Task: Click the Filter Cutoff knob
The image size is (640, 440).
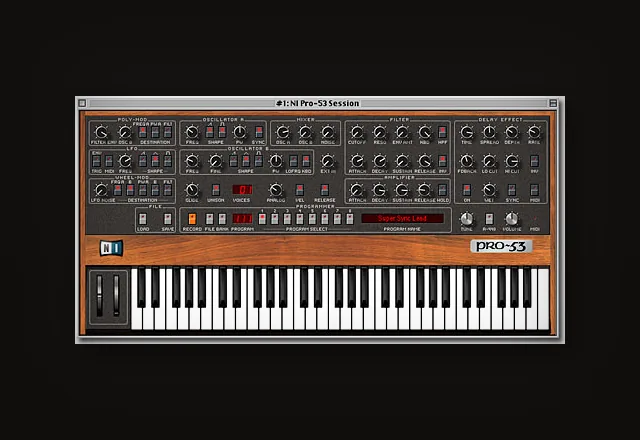Action: pos(357,132)
